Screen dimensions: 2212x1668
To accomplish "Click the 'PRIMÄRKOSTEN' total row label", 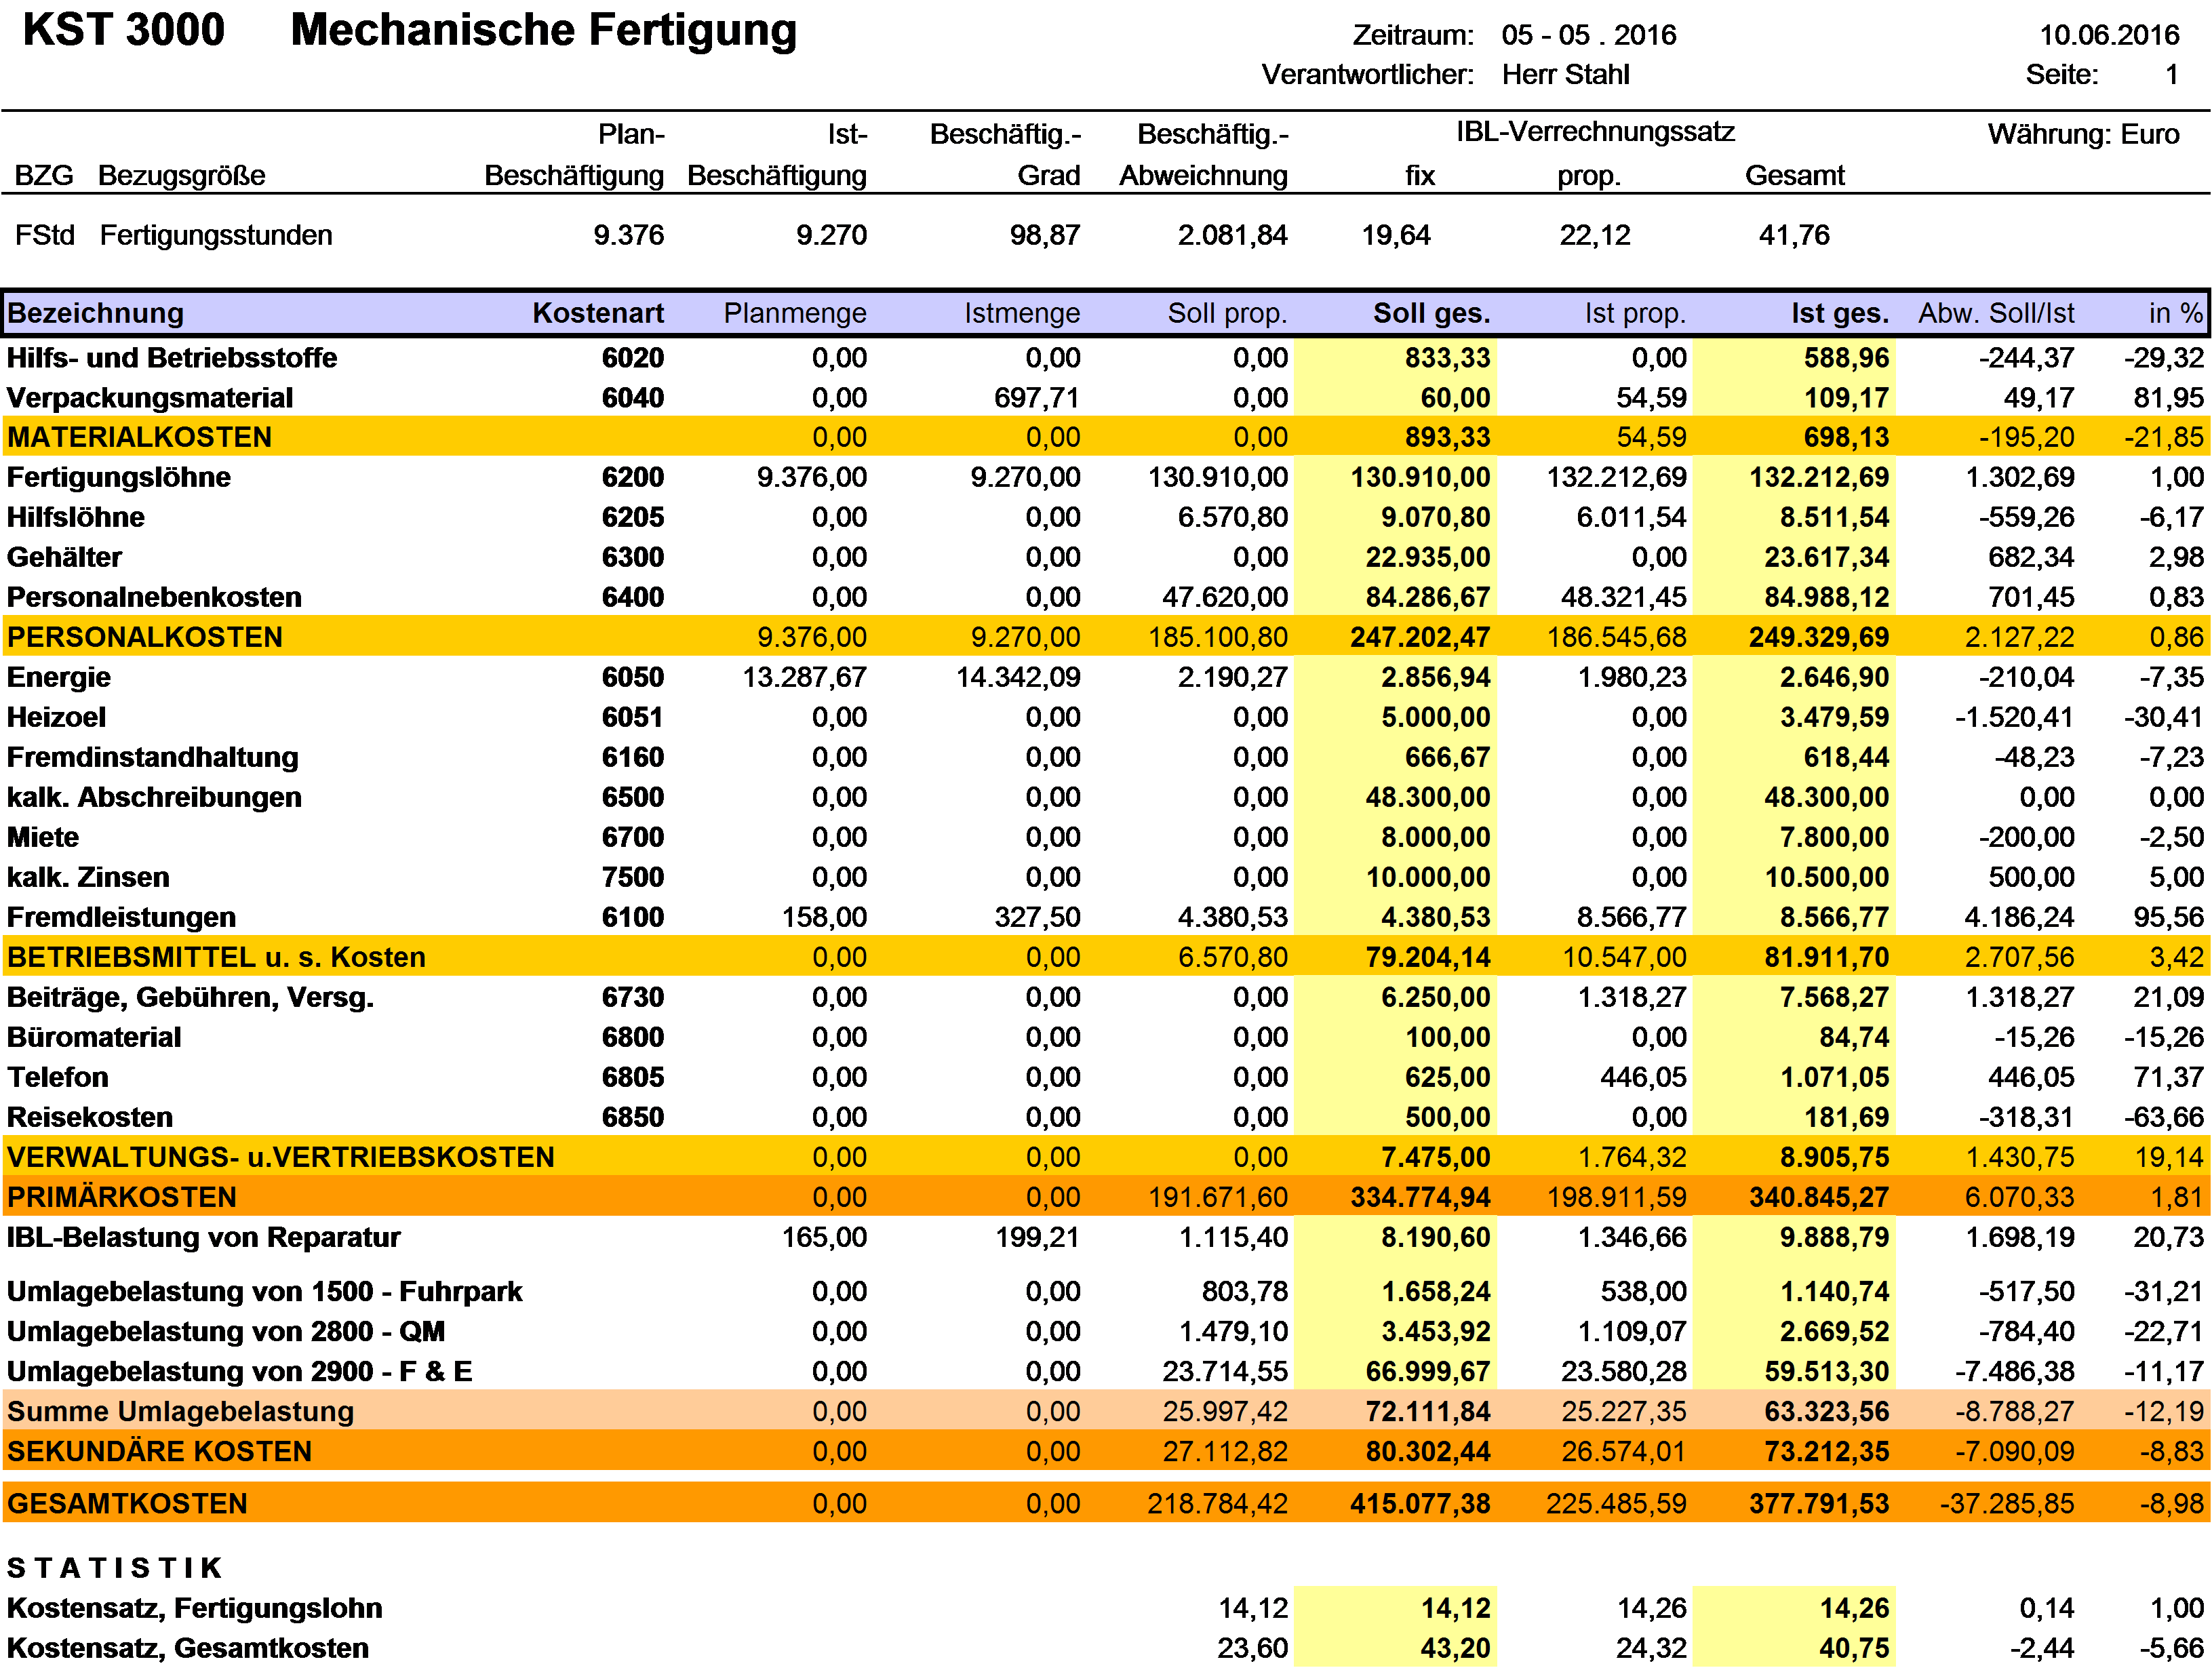I will (122, 1197).
